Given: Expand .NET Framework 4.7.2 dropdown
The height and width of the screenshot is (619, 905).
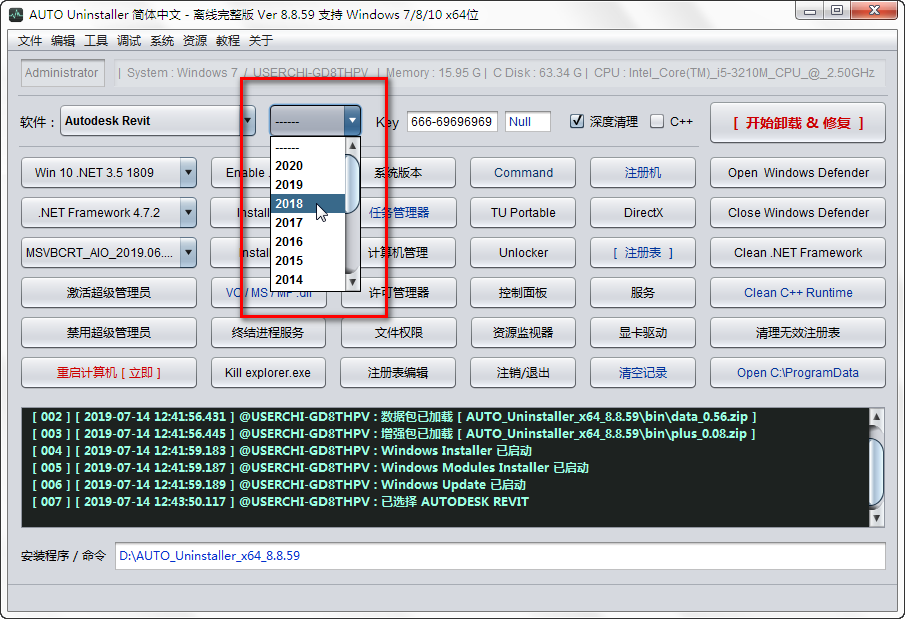Looking at the screenshot, I should [x=188, y=212].
